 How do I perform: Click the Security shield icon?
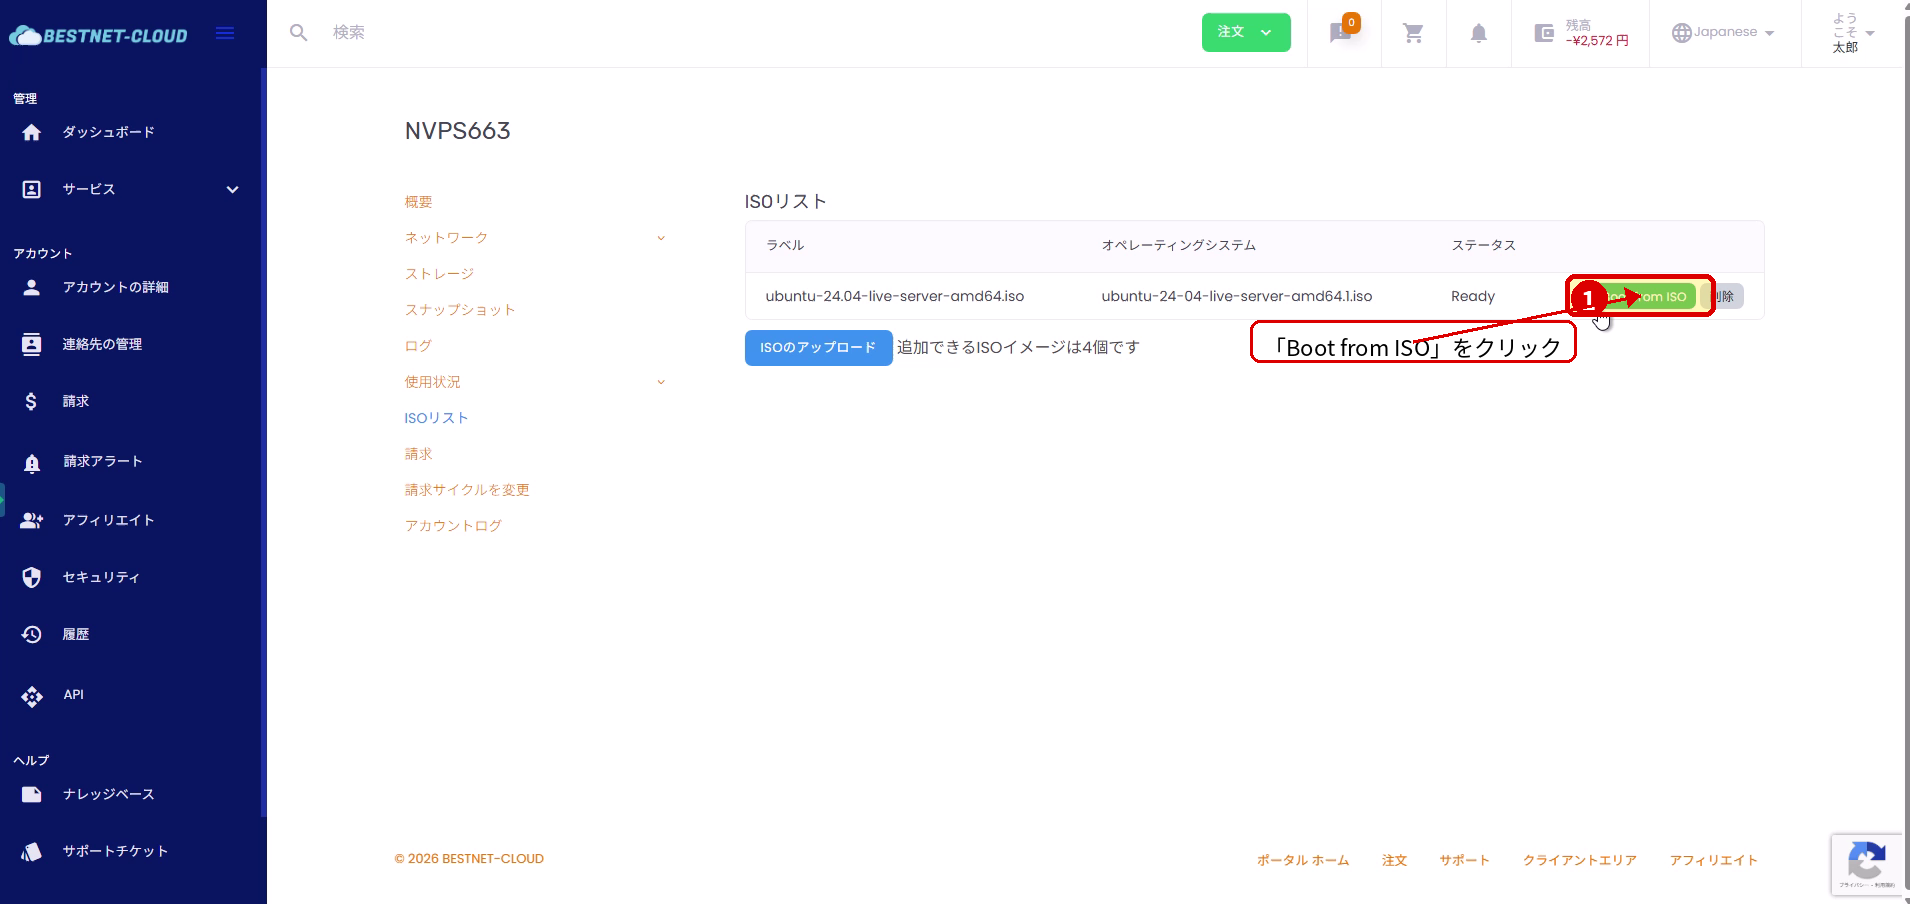coord(32,577)
